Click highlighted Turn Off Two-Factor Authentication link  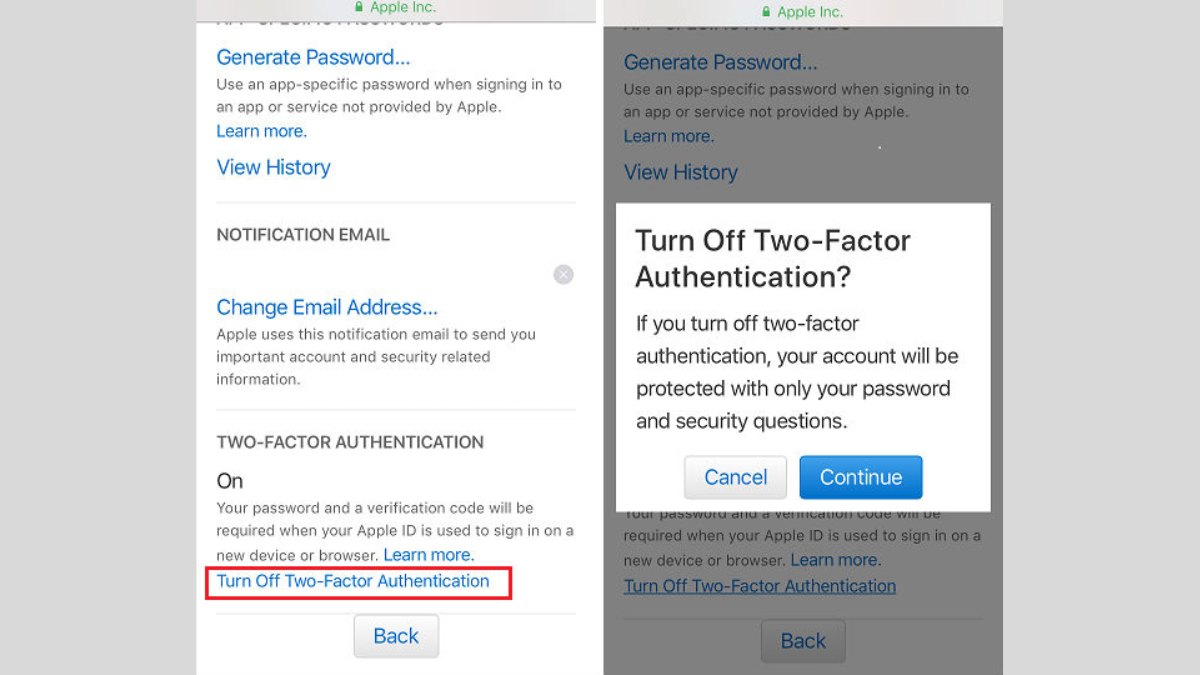(353, 581)
